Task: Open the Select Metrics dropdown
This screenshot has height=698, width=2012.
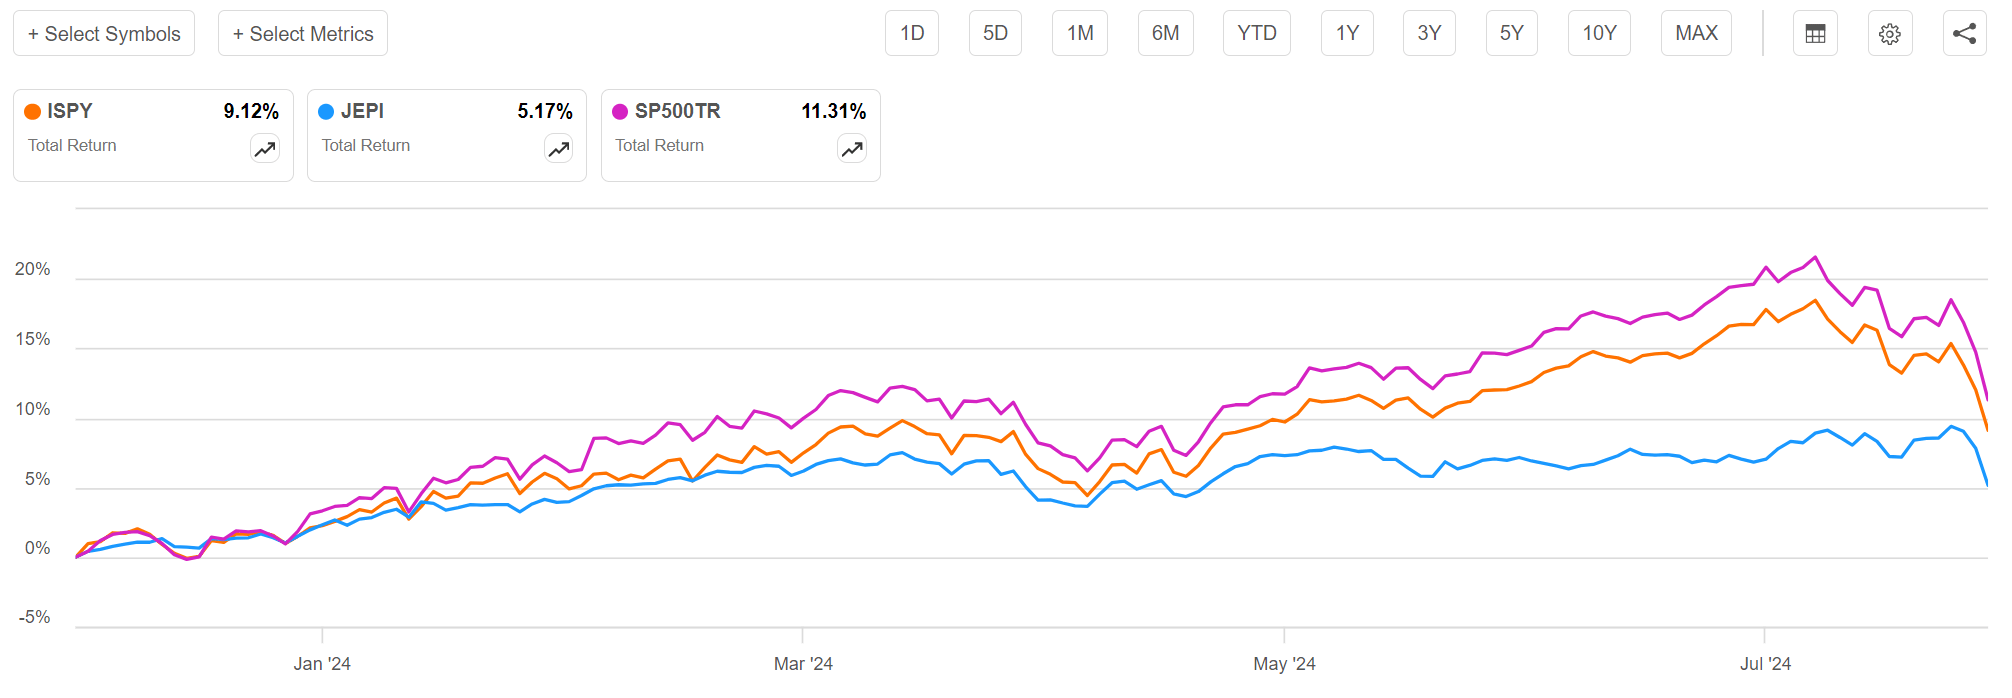Action: tap(303, 34)
